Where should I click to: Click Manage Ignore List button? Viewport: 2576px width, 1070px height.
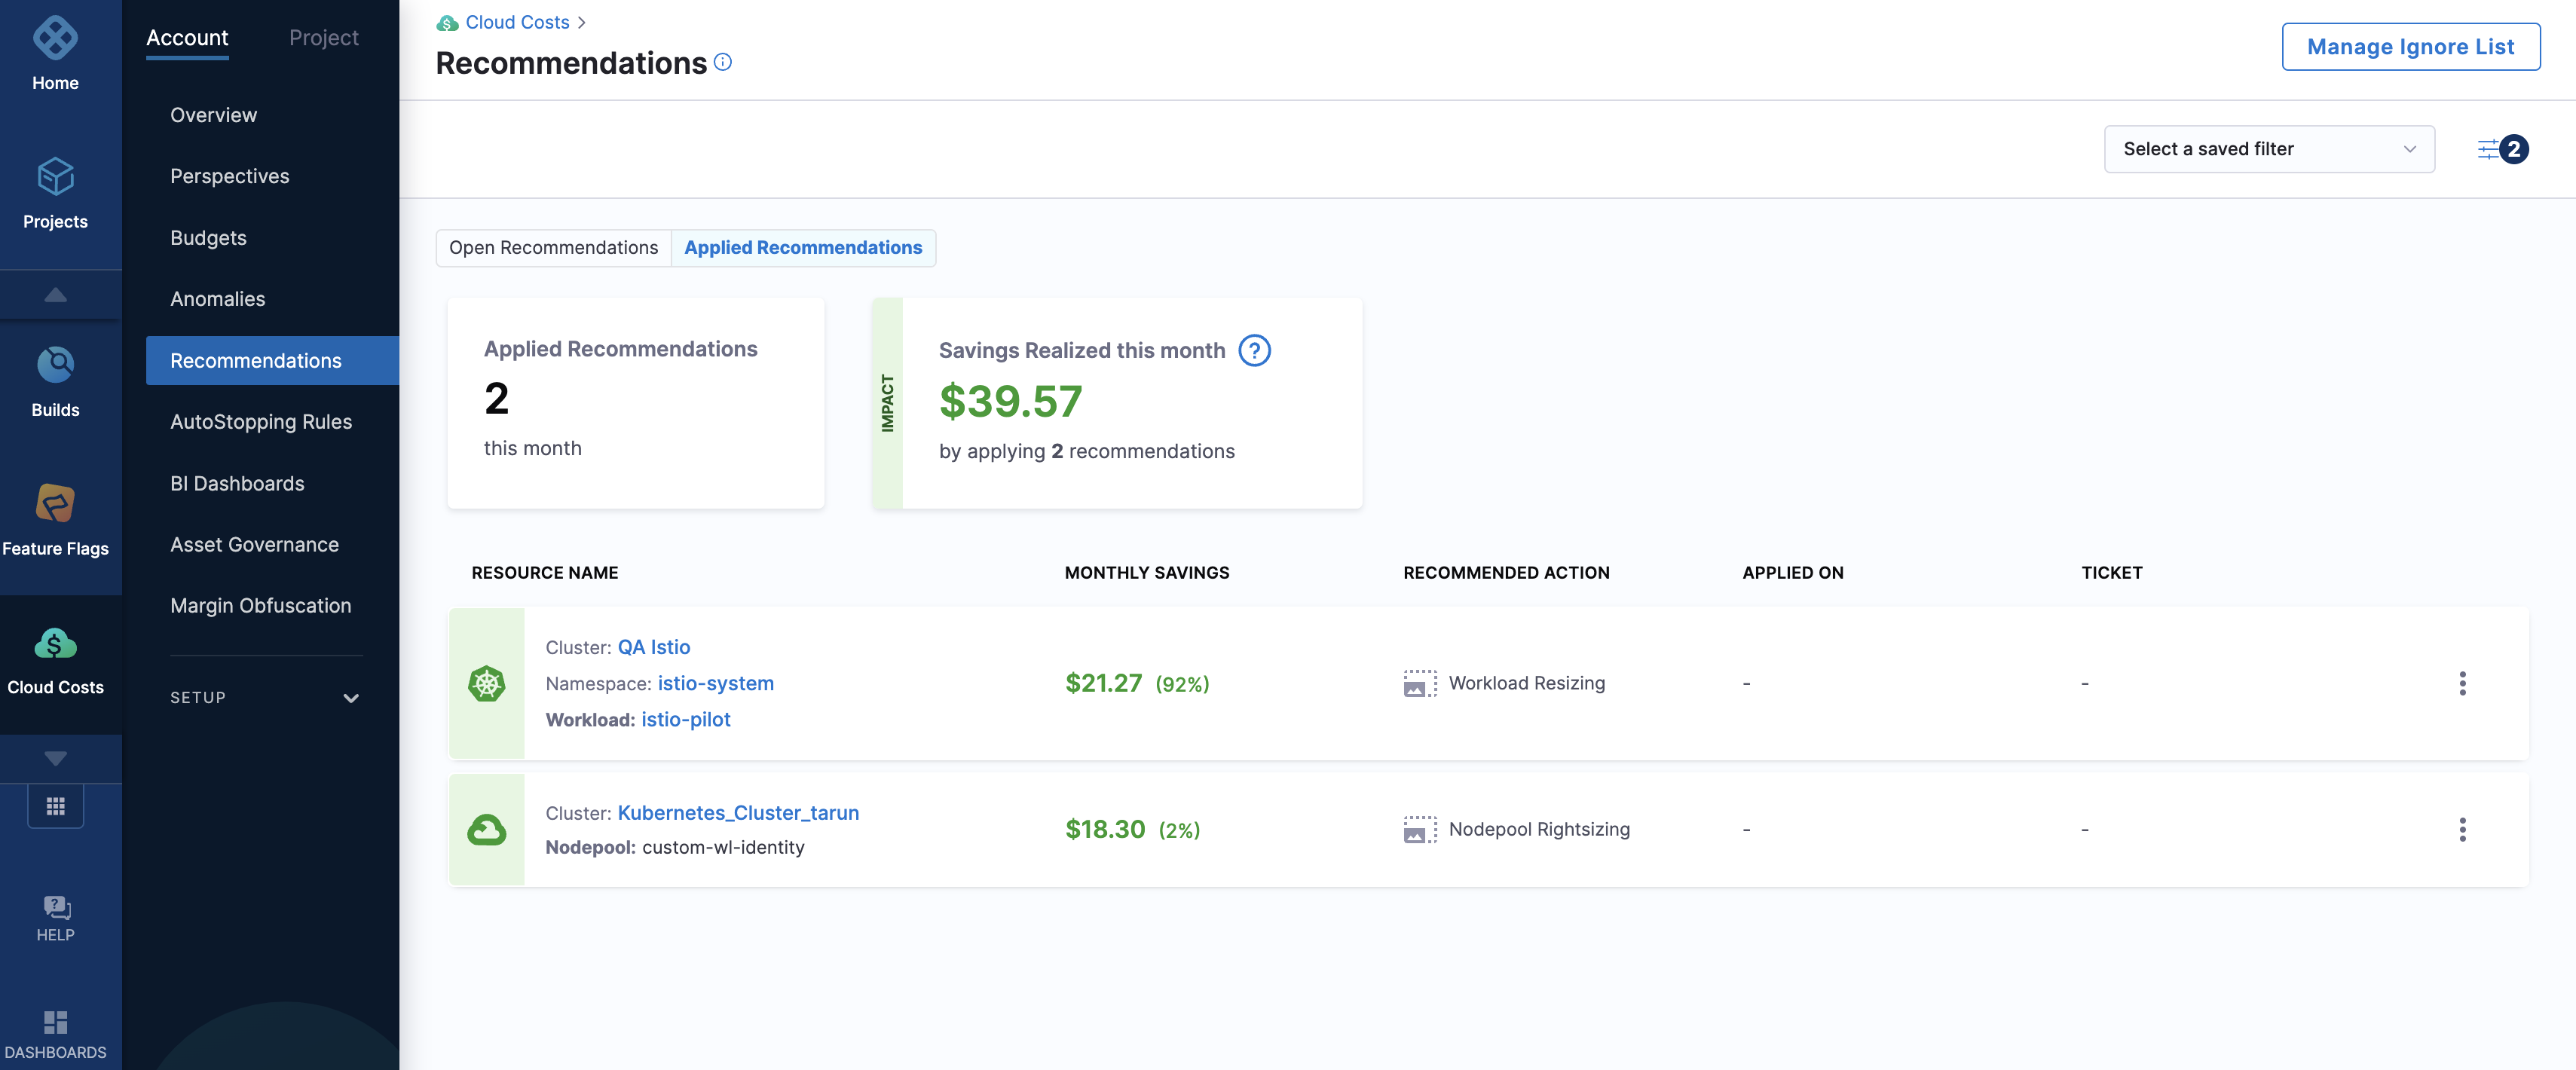tap(2410, 47)
